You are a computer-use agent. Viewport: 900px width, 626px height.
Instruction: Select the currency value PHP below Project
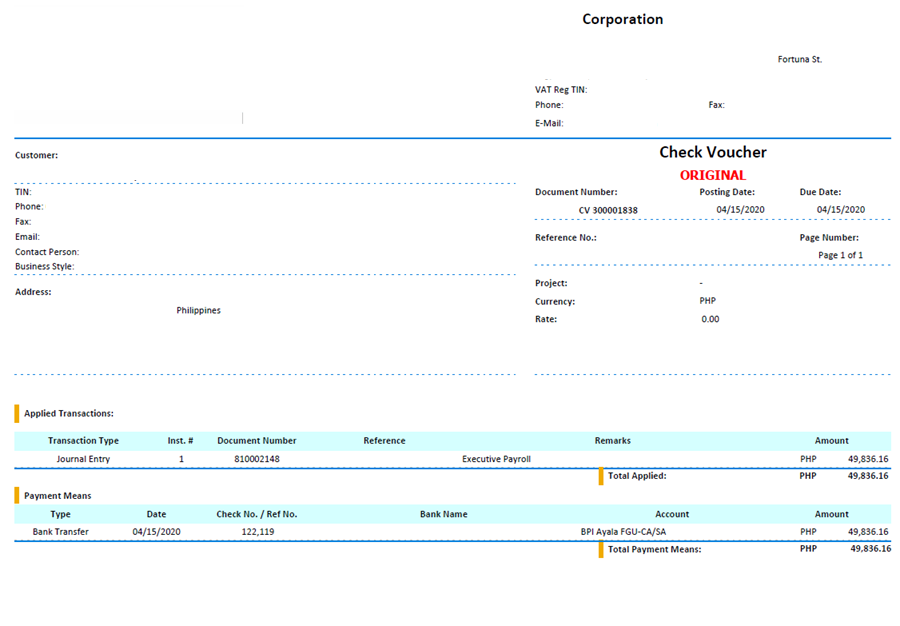click(x=707, y=301)
